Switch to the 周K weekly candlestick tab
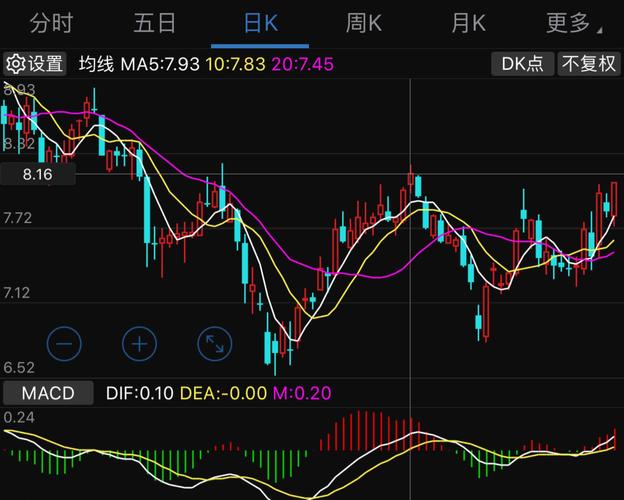This screenshot has width=624, height=500. click(x=363, y=23)
